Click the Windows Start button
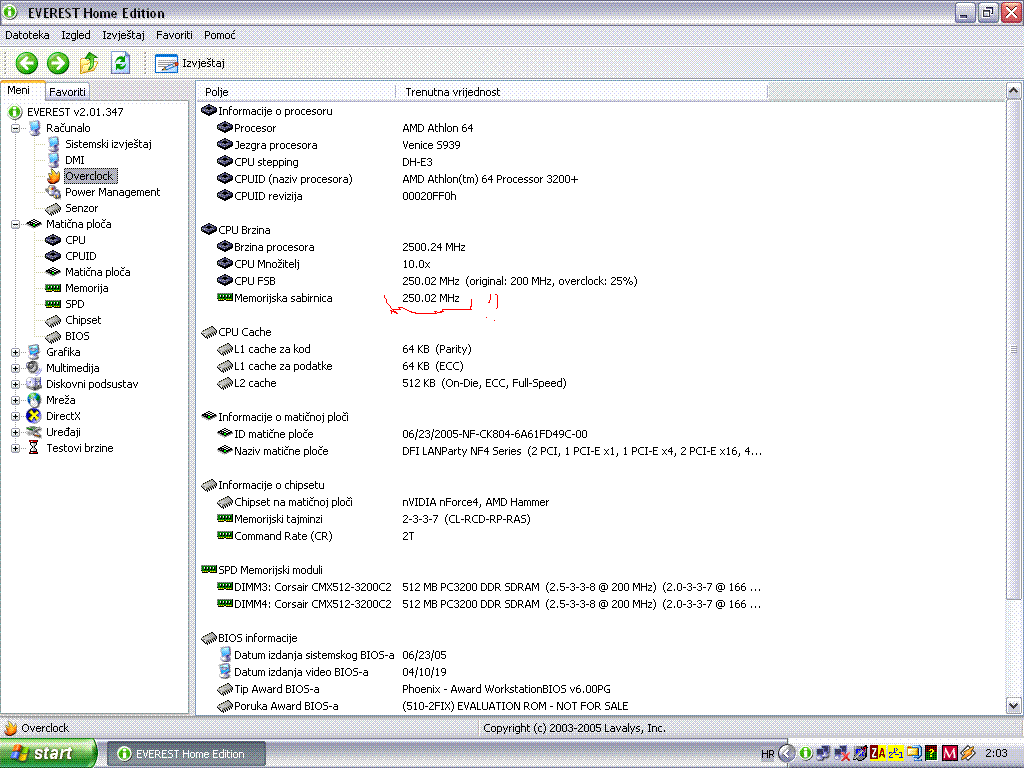This screenshot has height=768, width=1024. coord(49,753)
